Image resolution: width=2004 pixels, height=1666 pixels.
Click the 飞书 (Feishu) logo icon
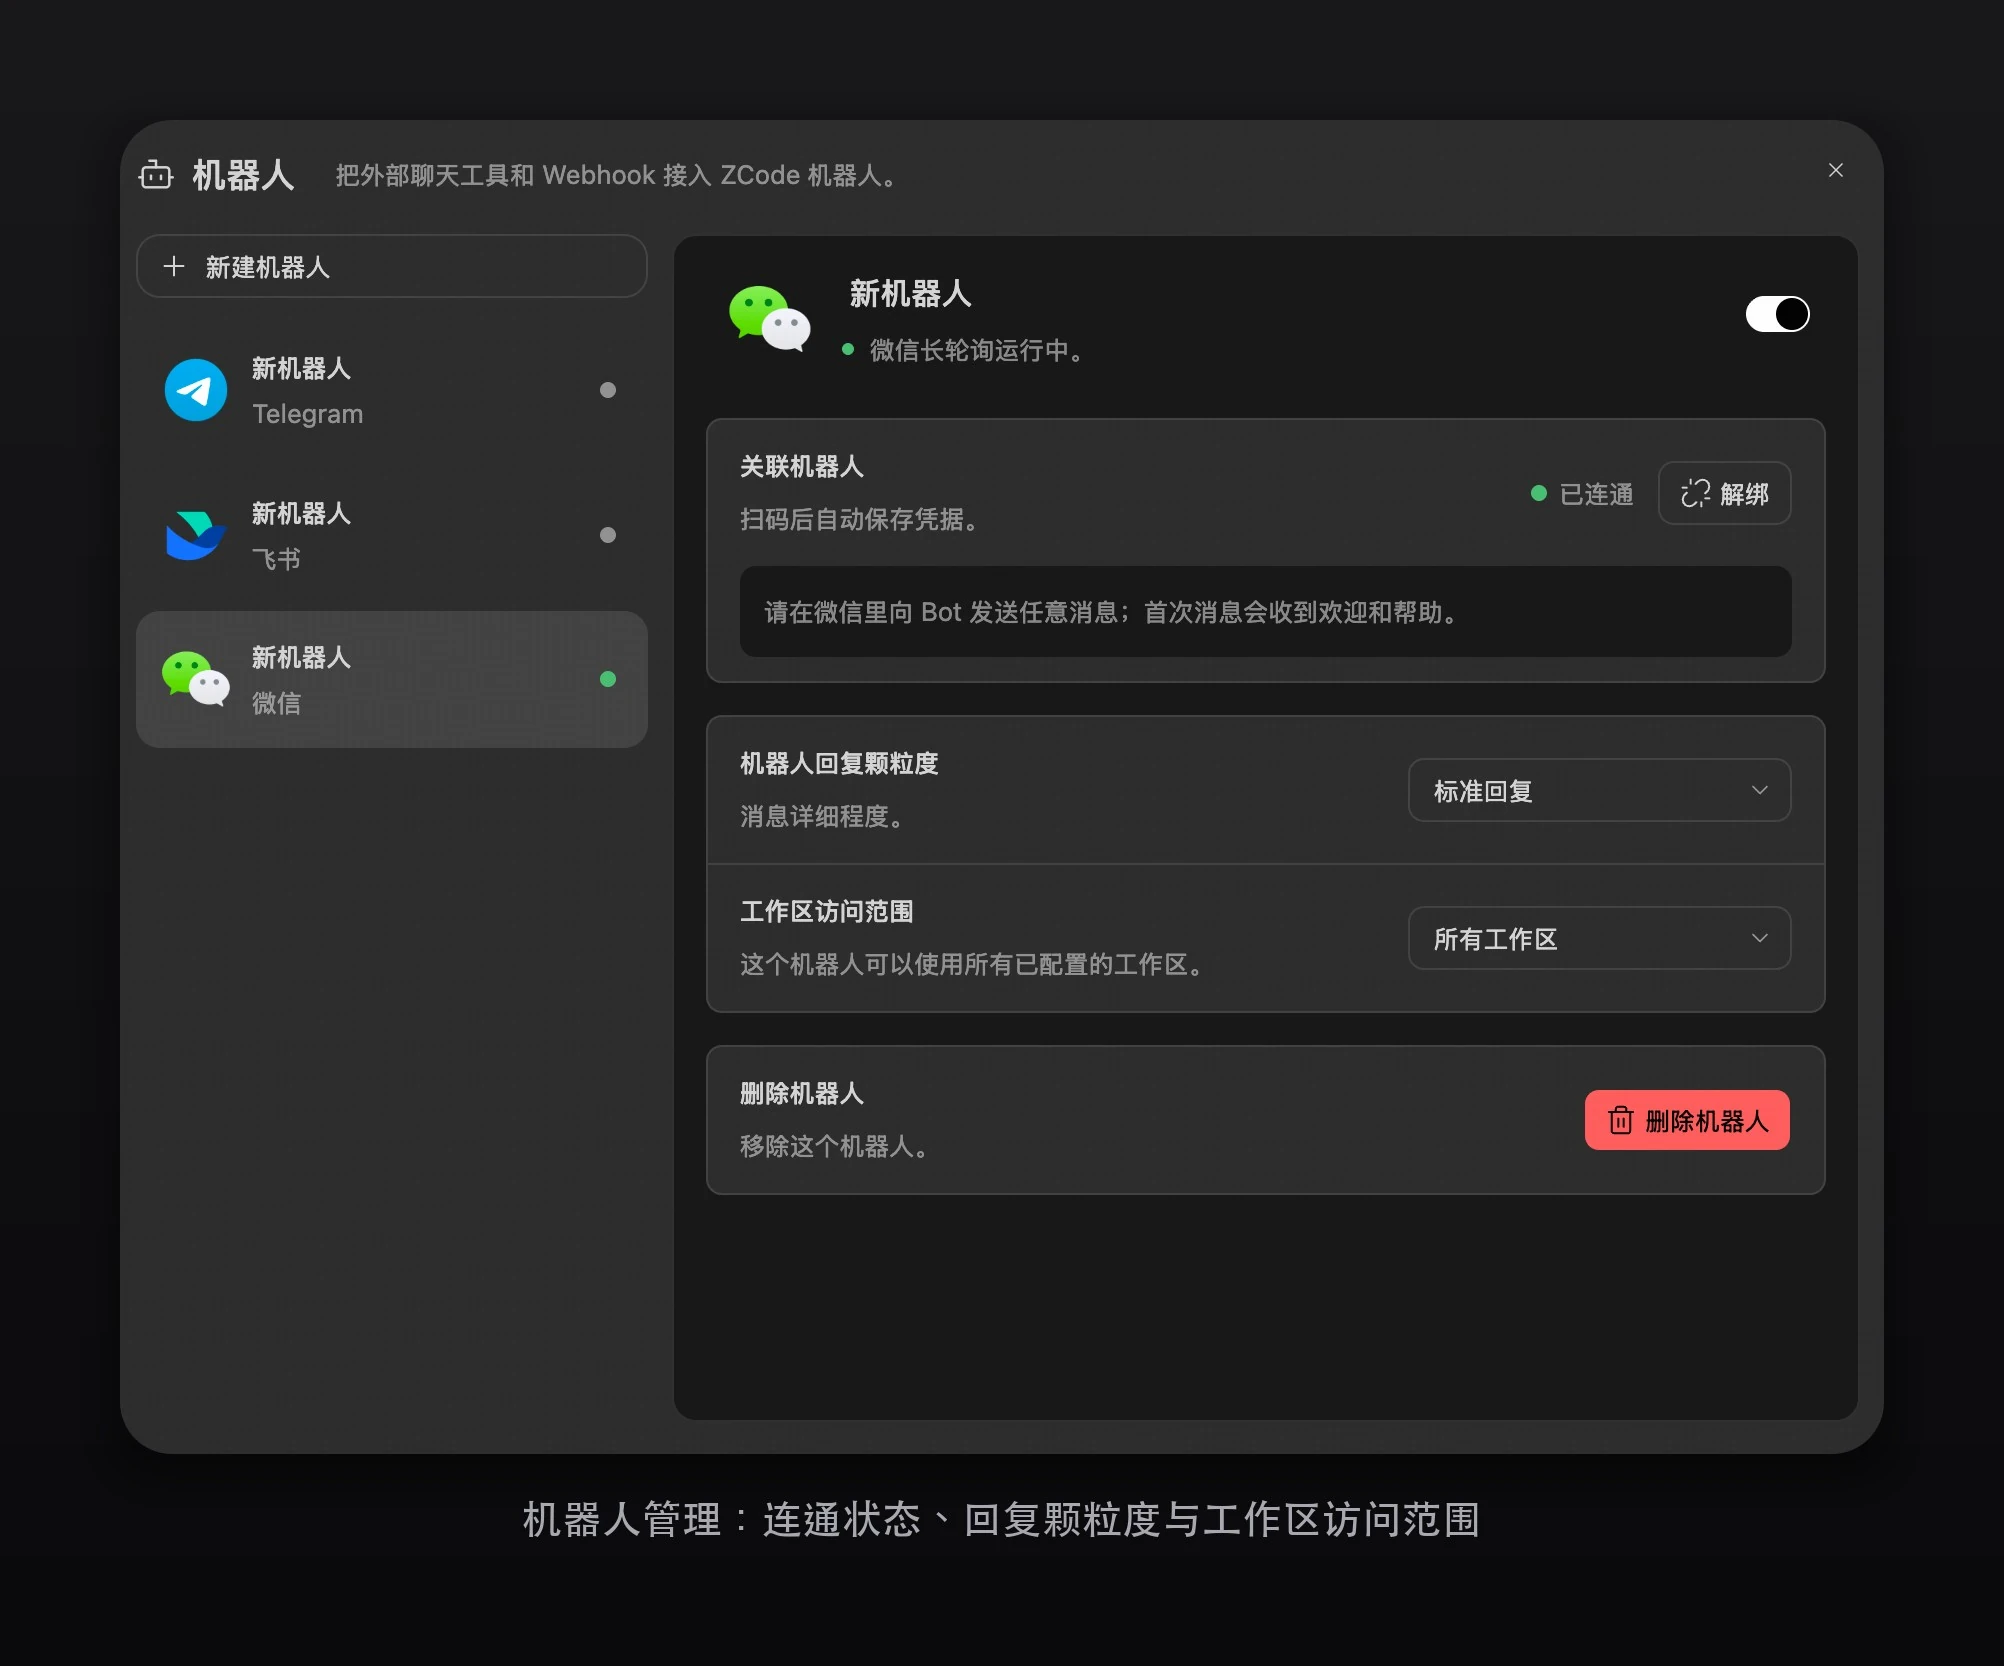point(196,535)
